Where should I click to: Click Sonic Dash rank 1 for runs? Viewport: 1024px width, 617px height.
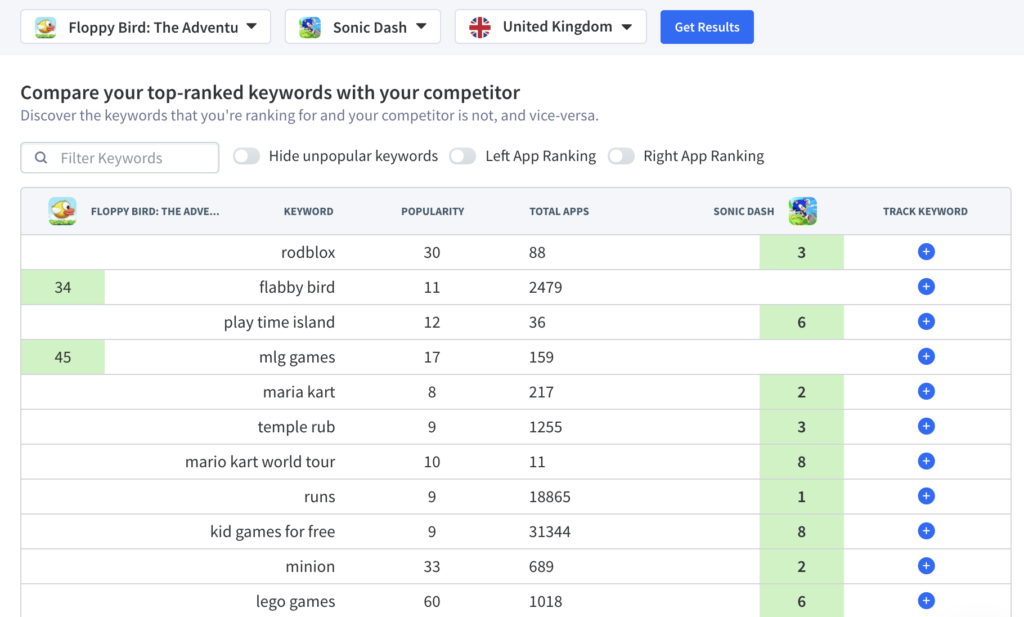(801, 497)
